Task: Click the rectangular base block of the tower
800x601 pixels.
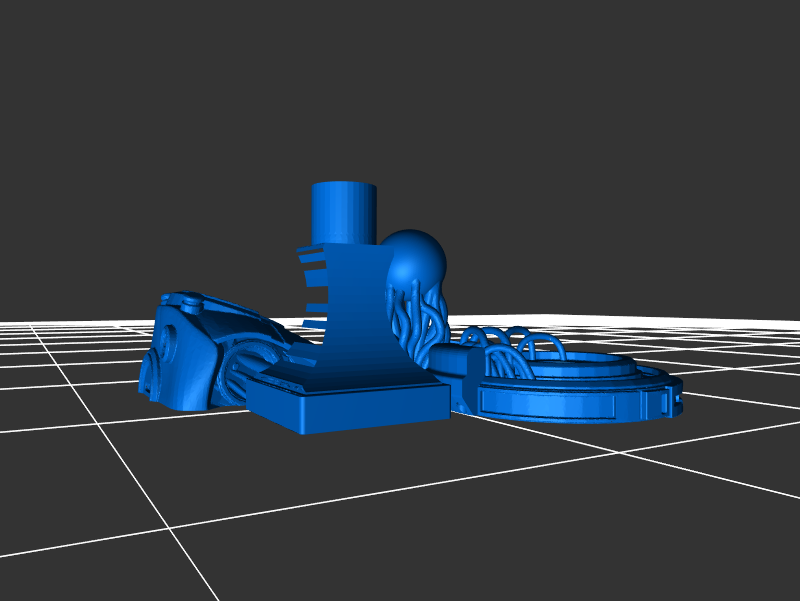Action: 350,408
